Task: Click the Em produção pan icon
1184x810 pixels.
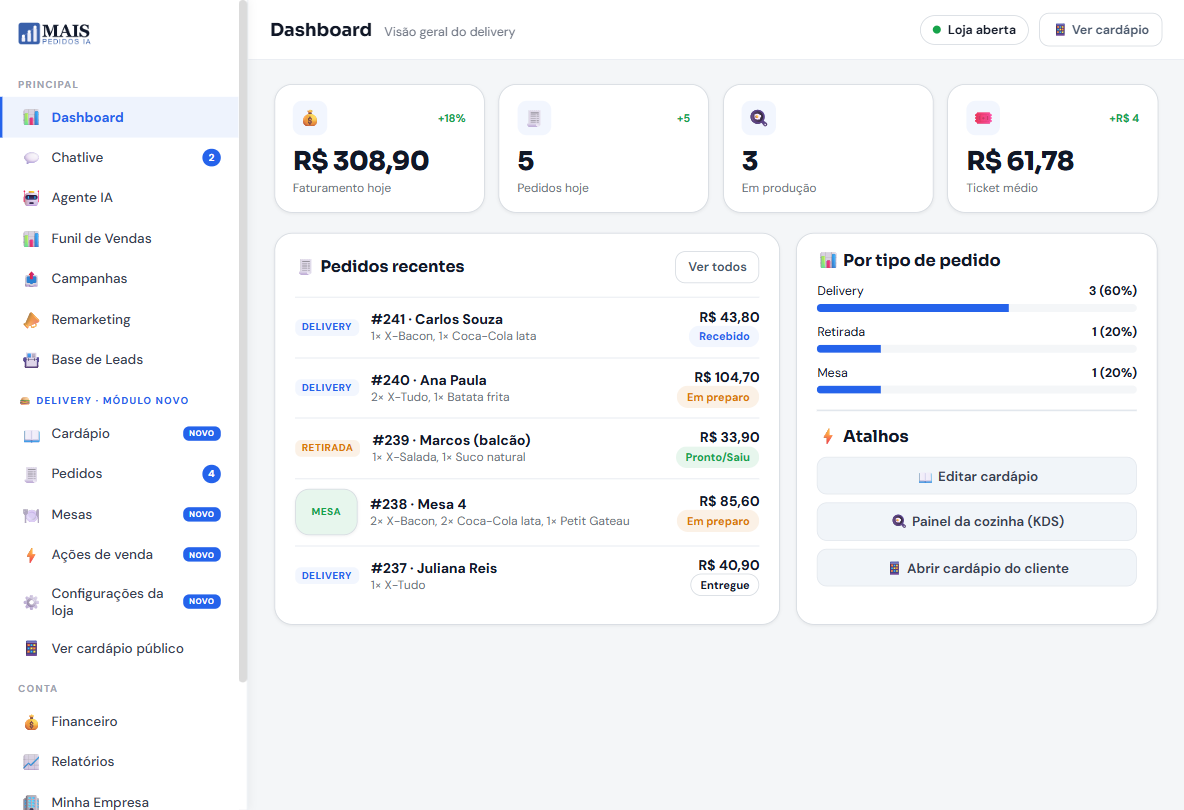Action: [758, 119]
